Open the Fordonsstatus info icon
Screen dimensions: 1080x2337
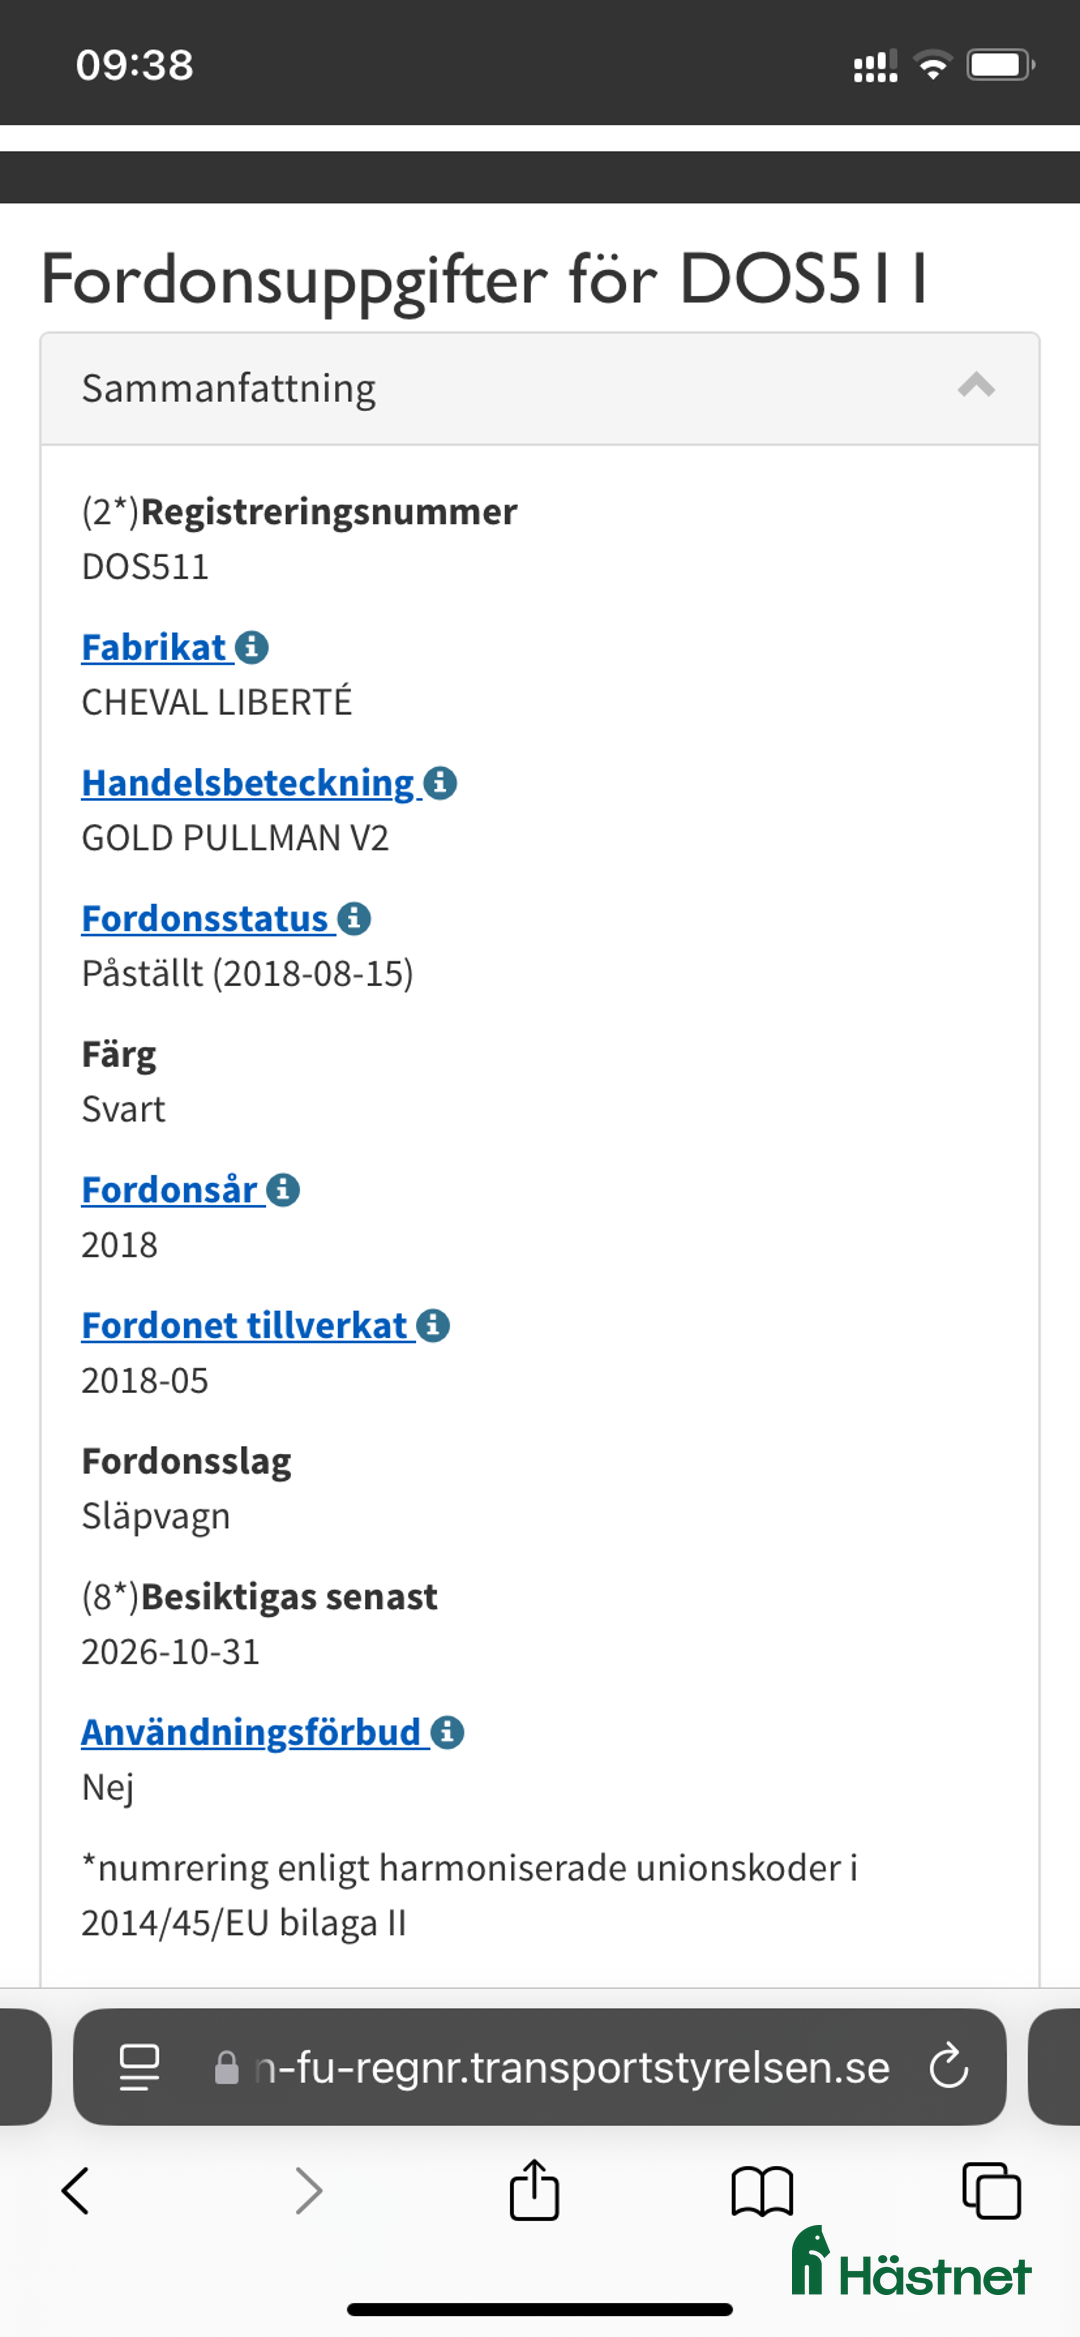[x=356, y=918]
